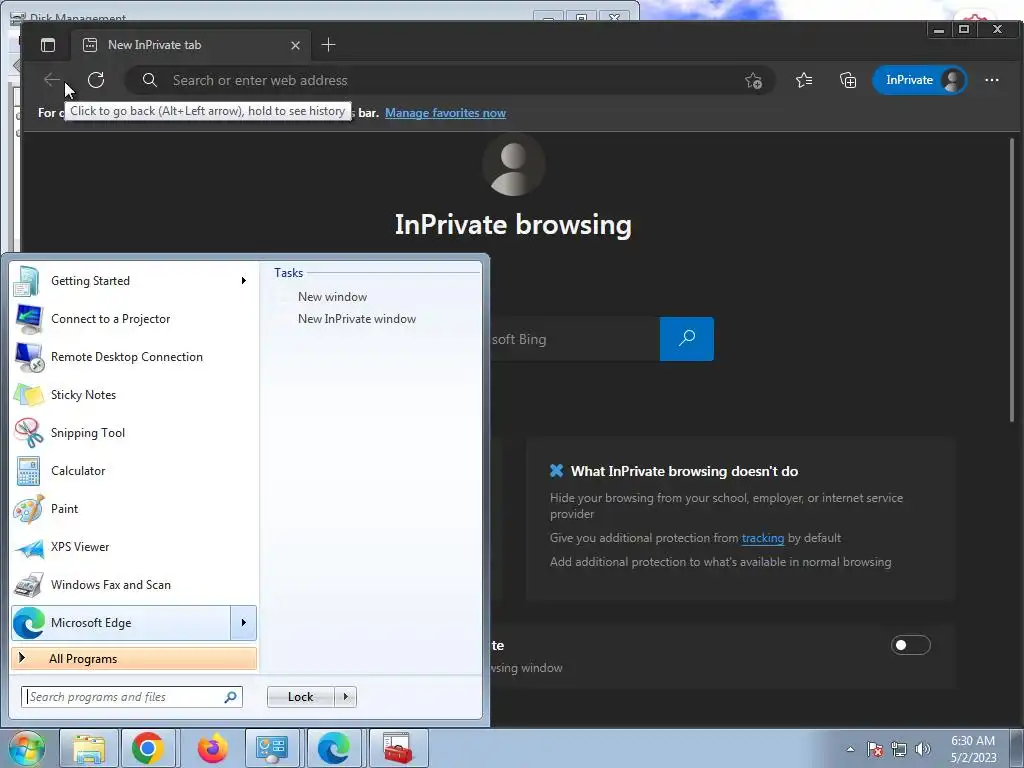Screen dimensions: 1024x768
Task: Launch Google Chrome from taskbar
Action: 148,748
